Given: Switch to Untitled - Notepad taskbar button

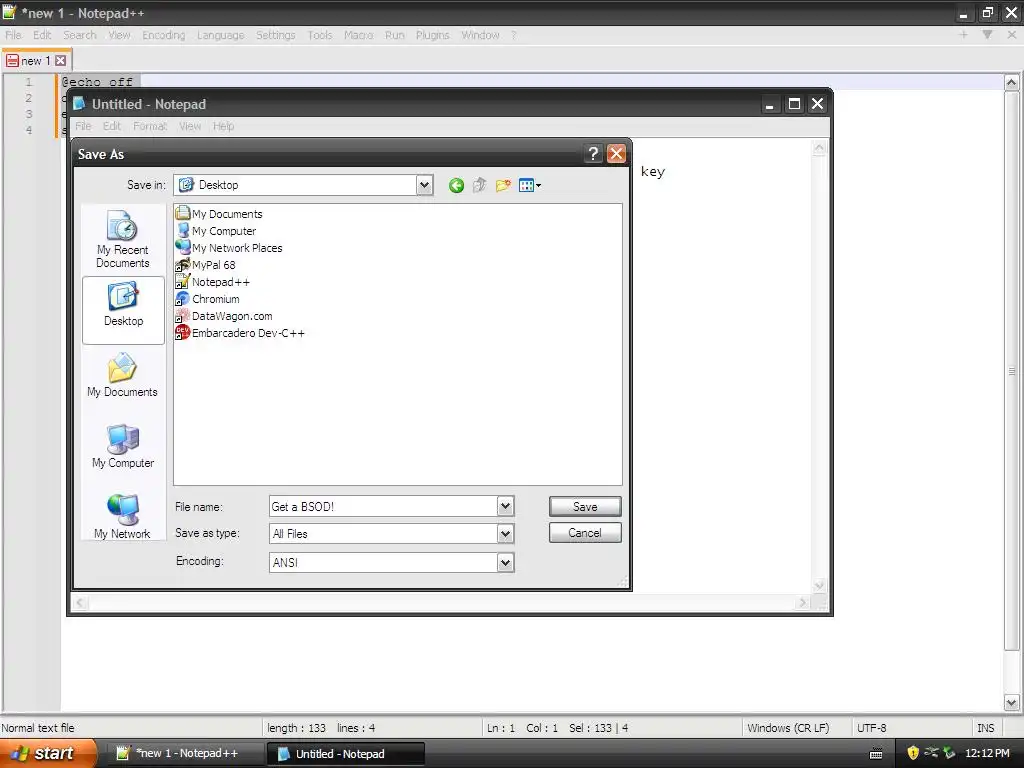Looking at the screenshot, I should point(345,754).
